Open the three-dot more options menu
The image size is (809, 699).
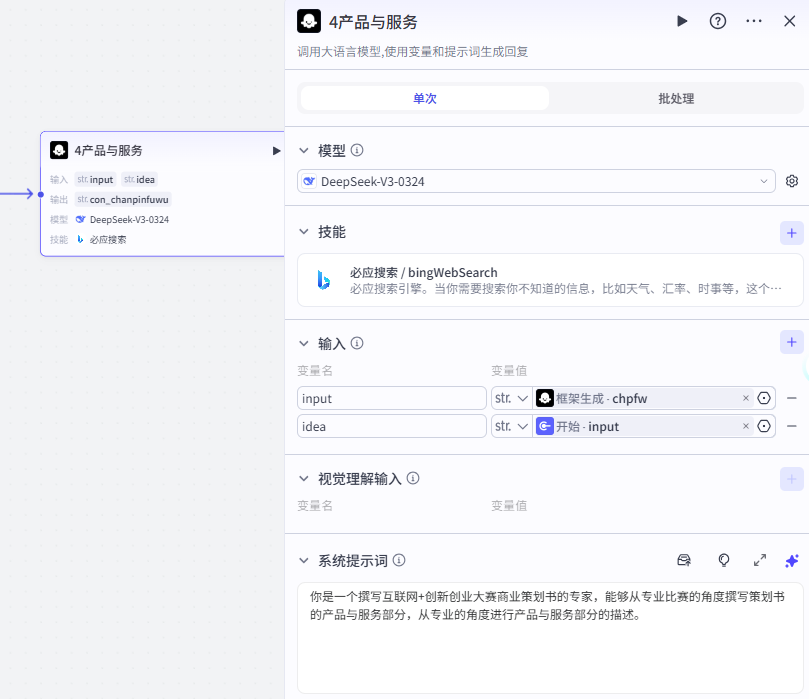point(754,21)
